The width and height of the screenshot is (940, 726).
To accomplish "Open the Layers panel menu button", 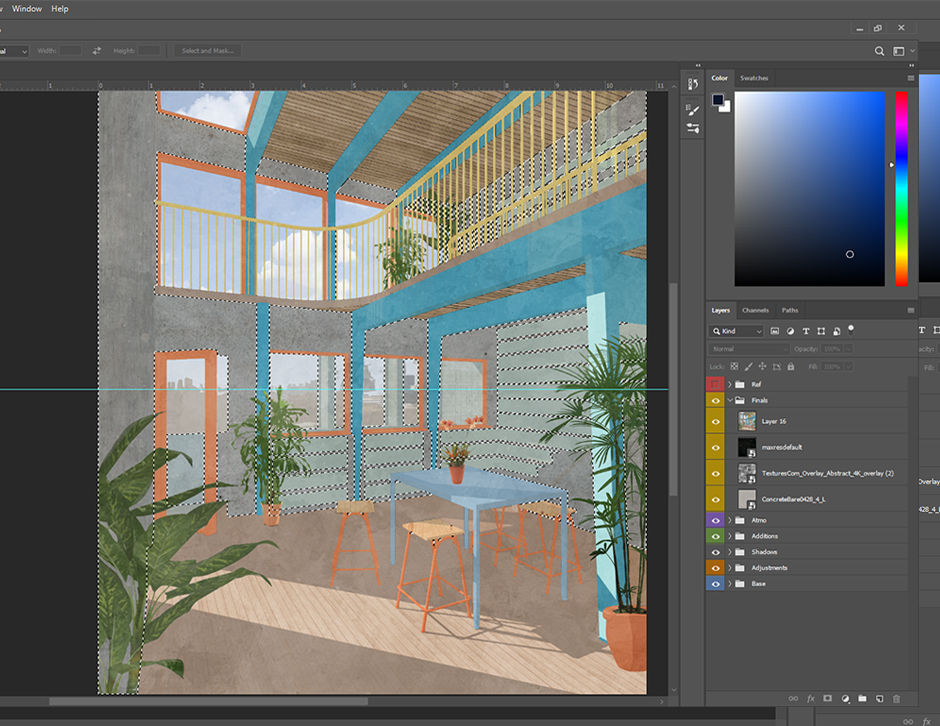I will coord(910,311).
